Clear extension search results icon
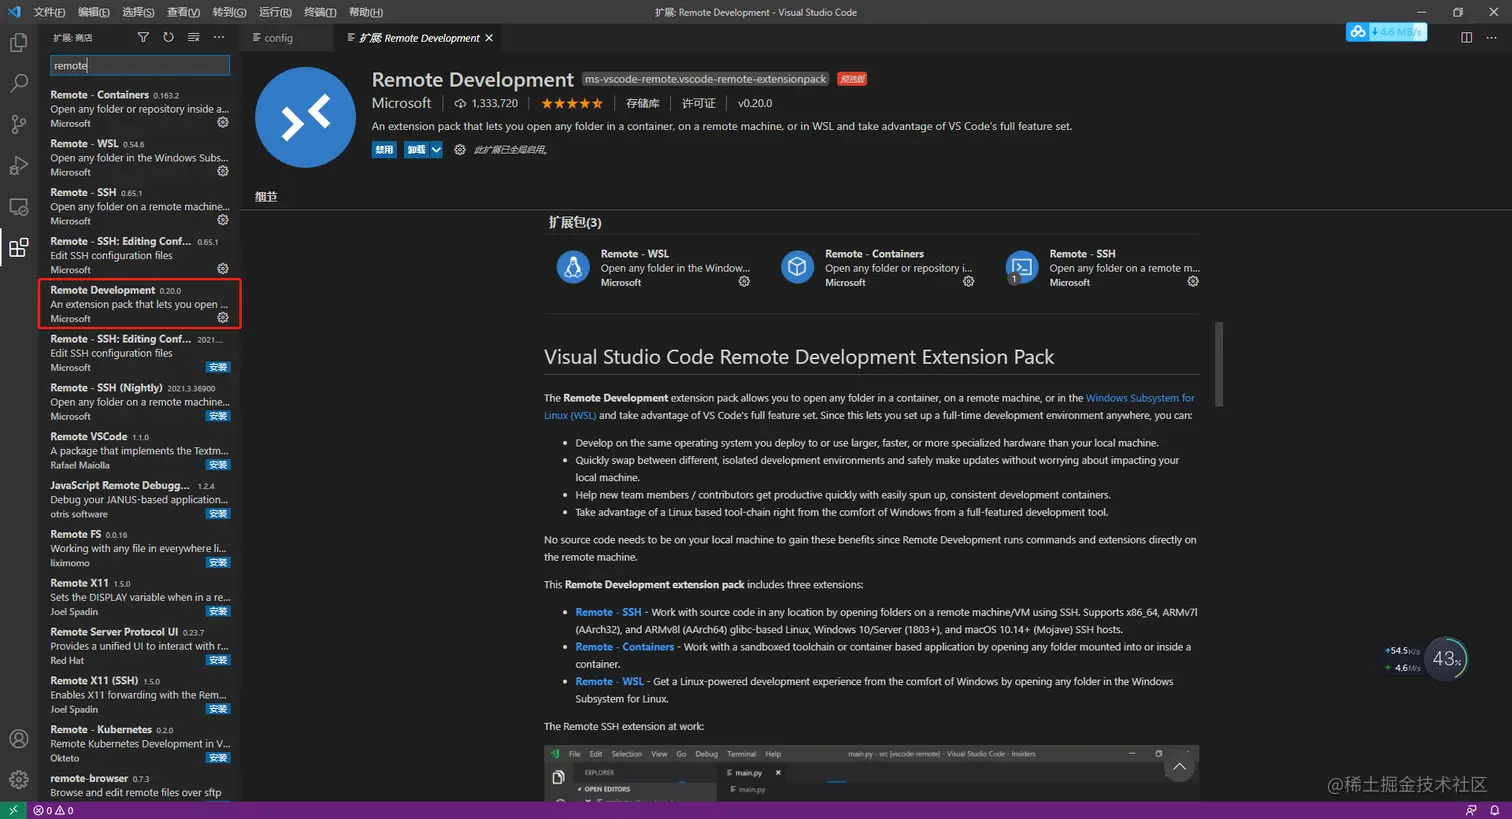This screenshot has height=819, width=1512. [194, 38]
